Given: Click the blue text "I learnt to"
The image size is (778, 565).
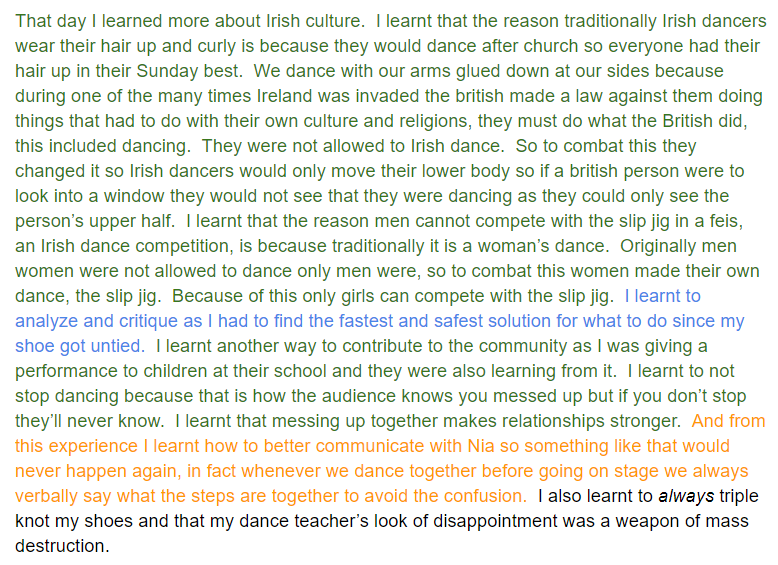Looking at the screenshot, I should [x=662, y=296].
